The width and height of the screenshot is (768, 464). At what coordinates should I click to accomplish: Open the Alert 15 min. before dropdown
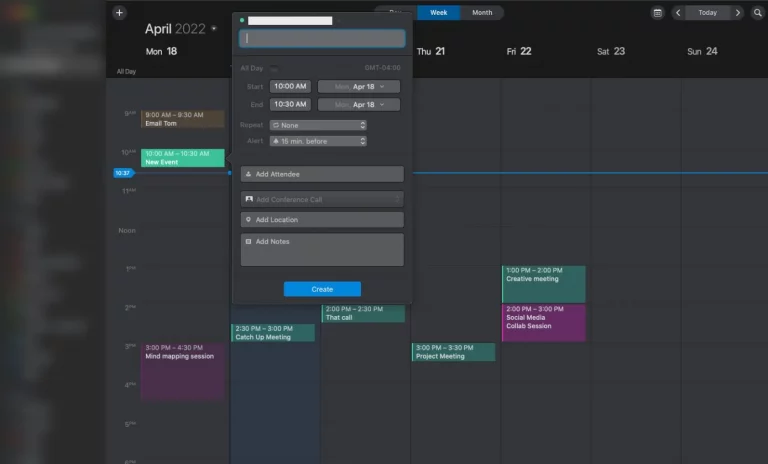pyautogui.click(x=318, y=141)
